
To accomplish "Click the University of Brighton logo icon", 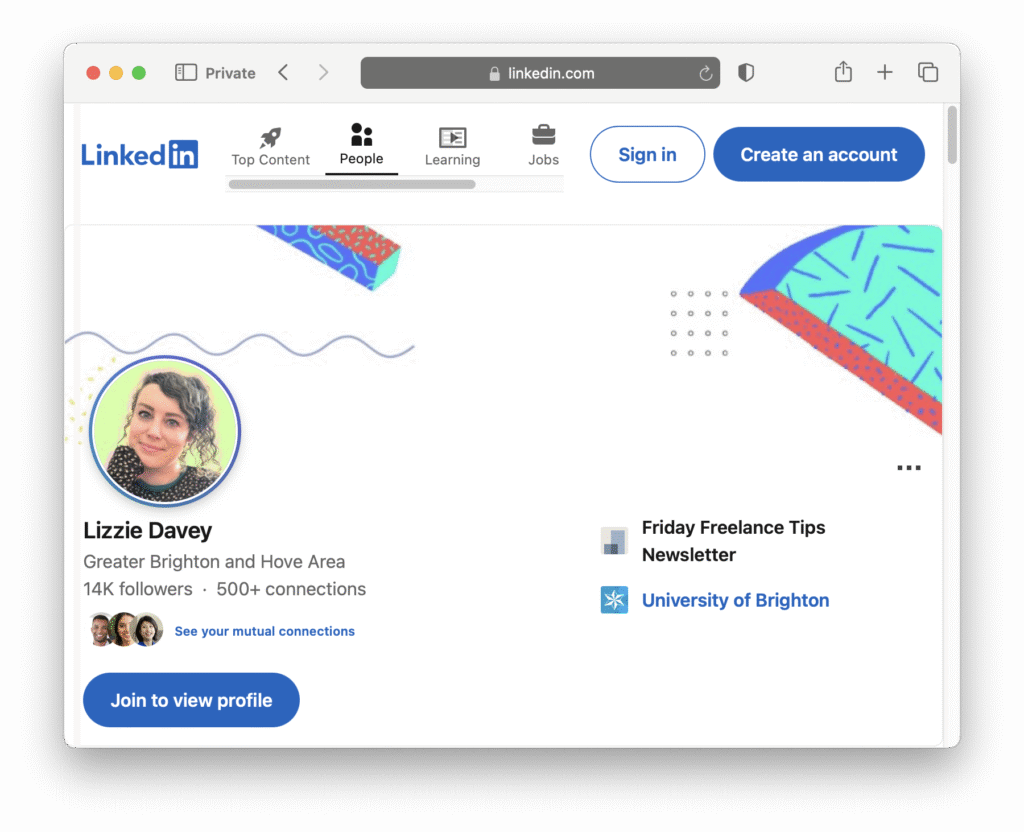I will point(613,600).
